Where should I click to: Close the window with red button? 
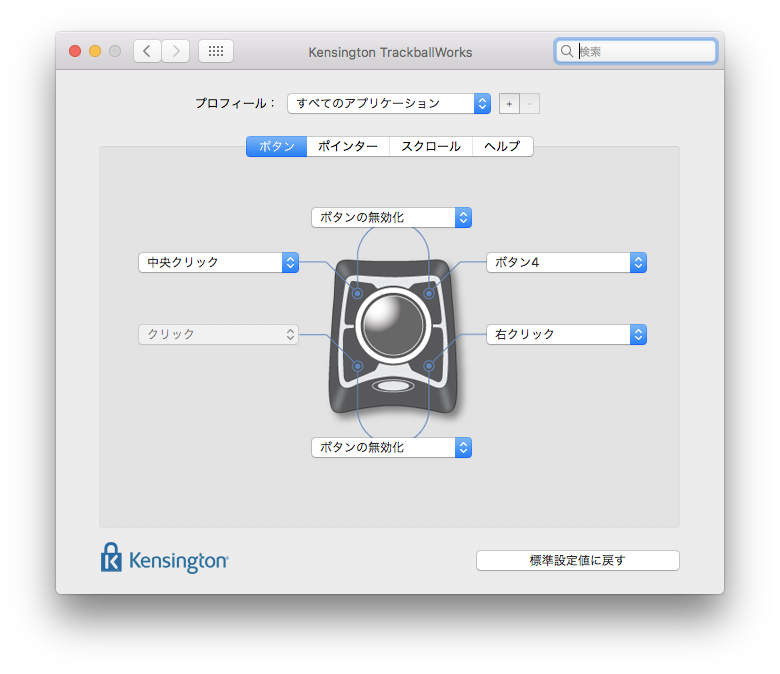(75, 51)
